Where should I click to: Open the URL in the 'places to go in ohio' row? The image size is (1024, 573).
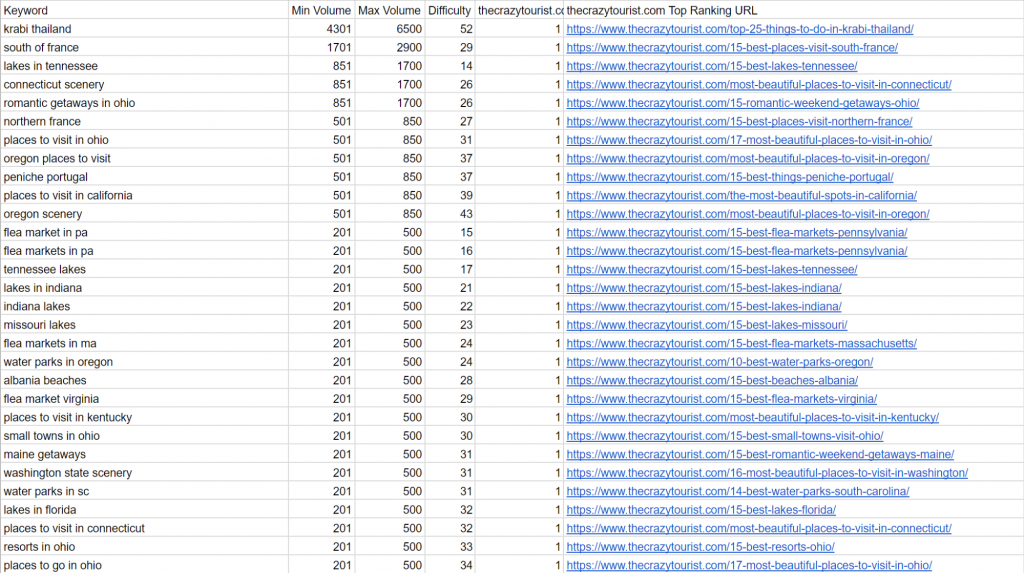click(749, 566)
